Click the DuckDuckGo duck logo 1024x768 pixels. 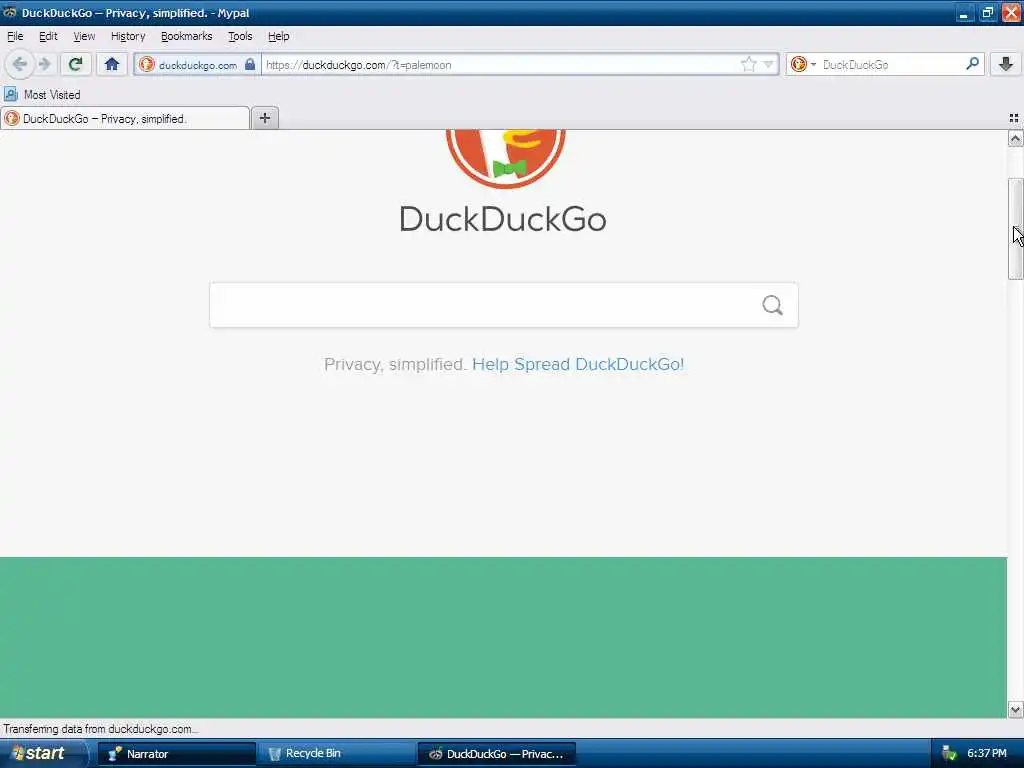click(x=505, y=159)
